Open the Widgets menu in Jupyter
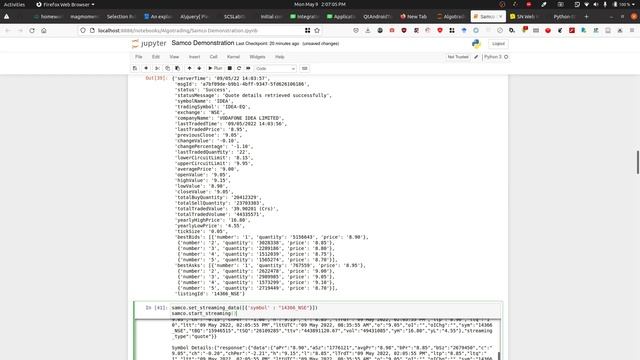 tap(257, 57)
